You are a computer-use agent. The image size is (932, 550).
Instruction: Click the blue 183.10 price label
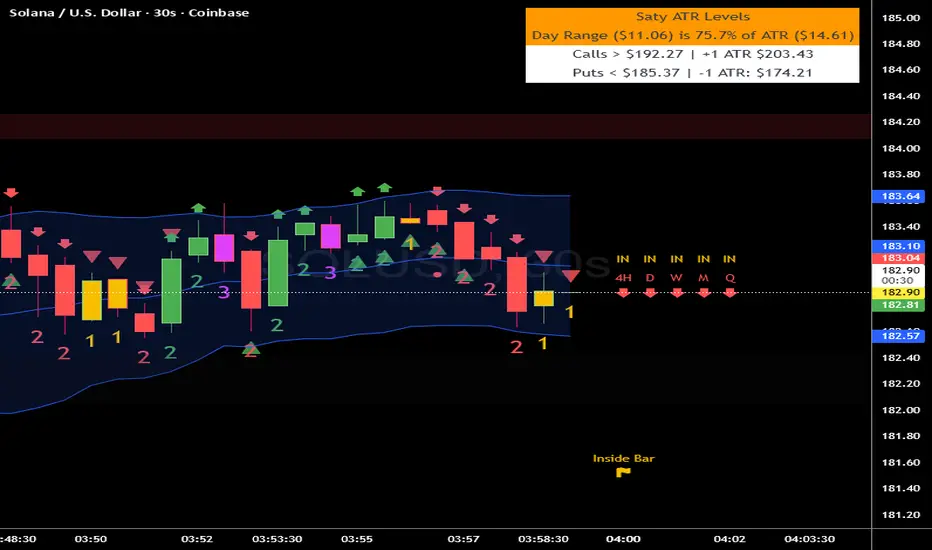click(898, 246)
